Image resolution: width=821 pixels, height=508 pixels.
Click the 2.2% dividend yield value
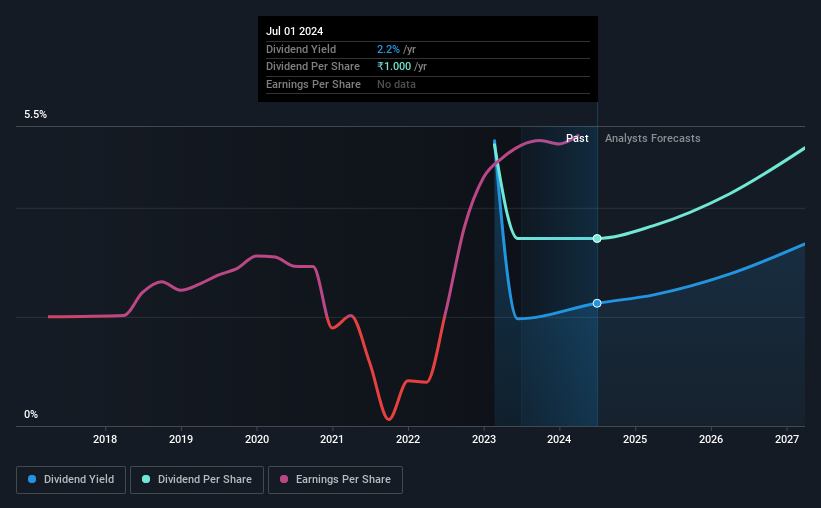[x=388, y=49]
